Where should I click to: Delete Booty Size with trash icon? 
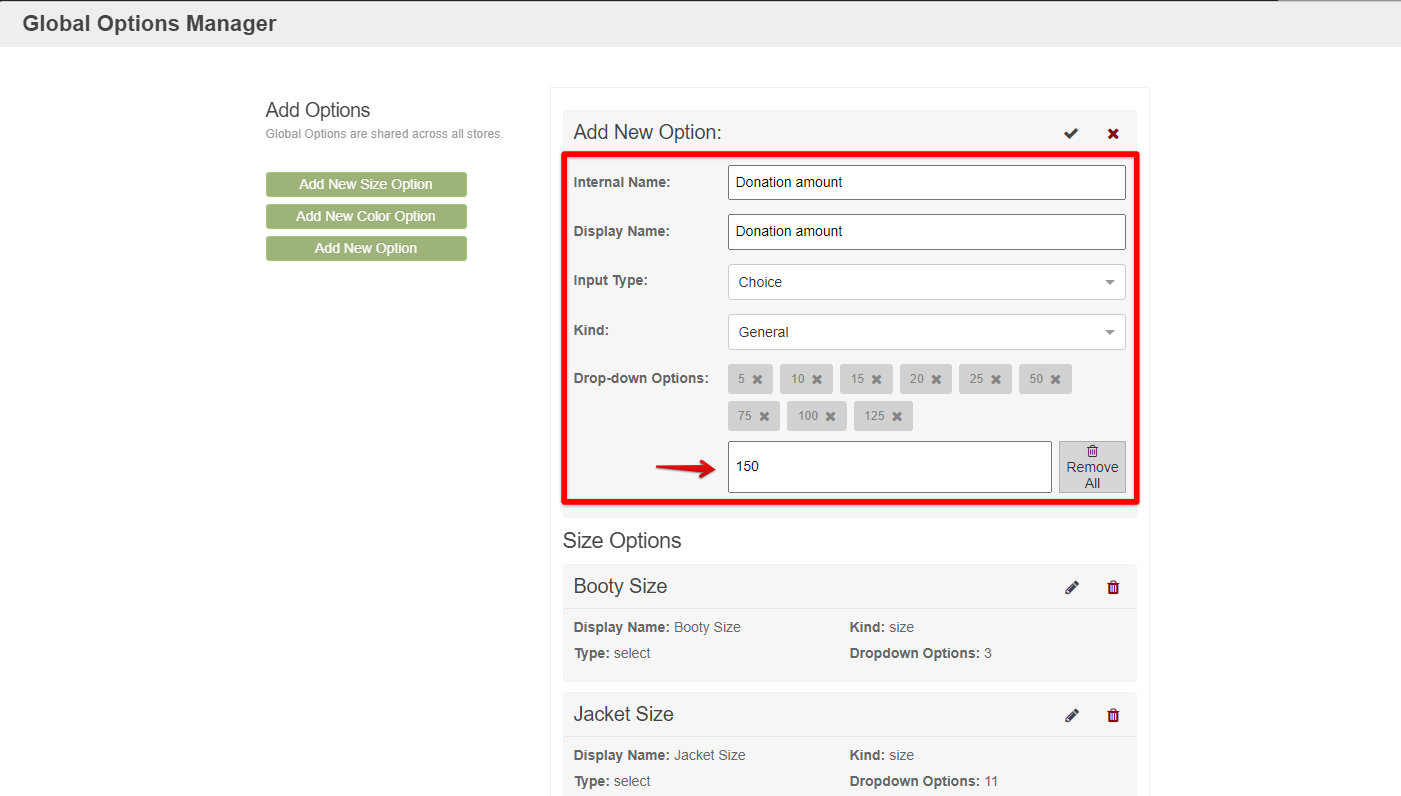[1113, 587]
